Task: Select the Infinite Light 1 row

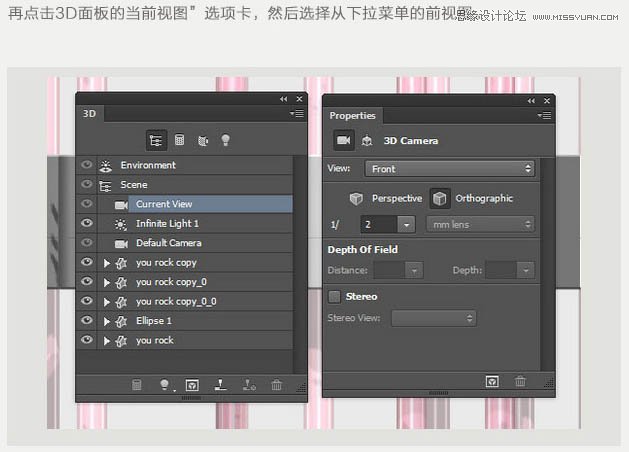Action: [184, 224]
